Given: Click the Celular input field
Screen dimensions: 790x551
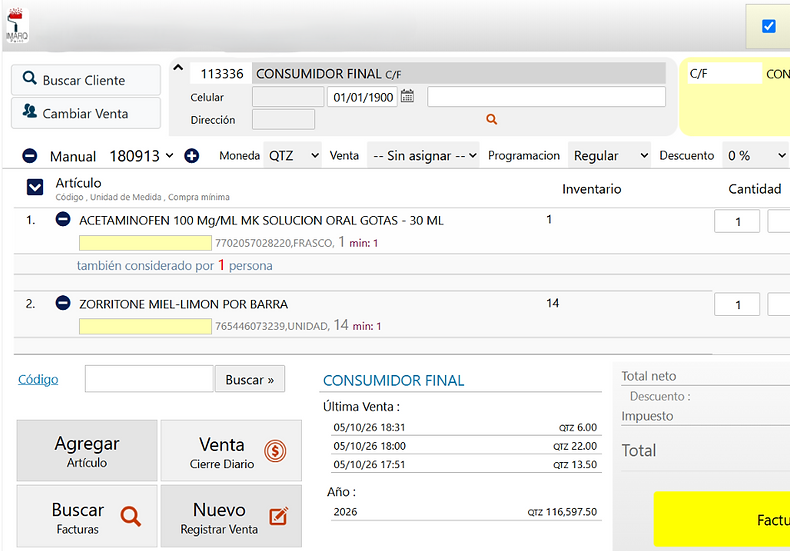Looking at the screenshot, I should [x=288, y=97].
